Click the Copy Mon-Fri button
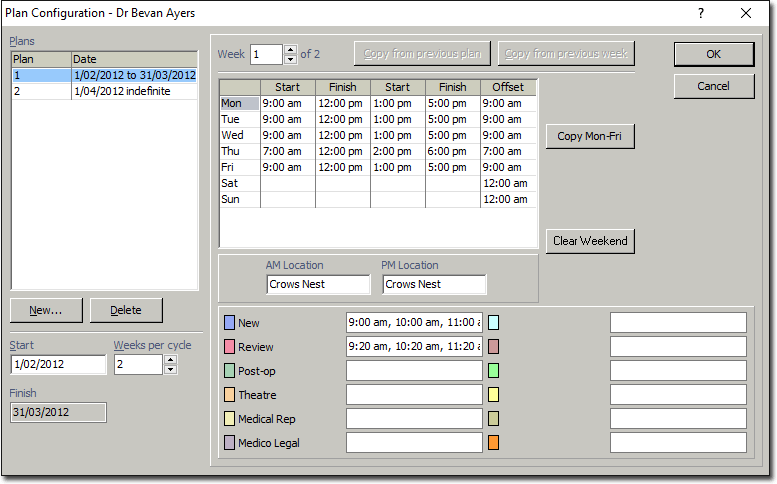This screenshot has height=484, width=777. (x=590, y=136)
